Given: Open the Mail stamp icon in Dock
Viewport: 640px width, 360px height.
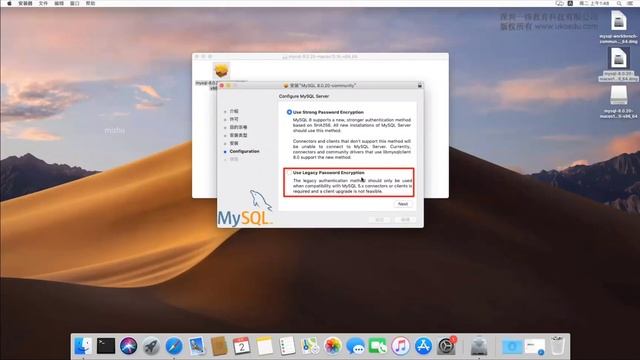Looking at the screenshot, I should tap(197, 346).
